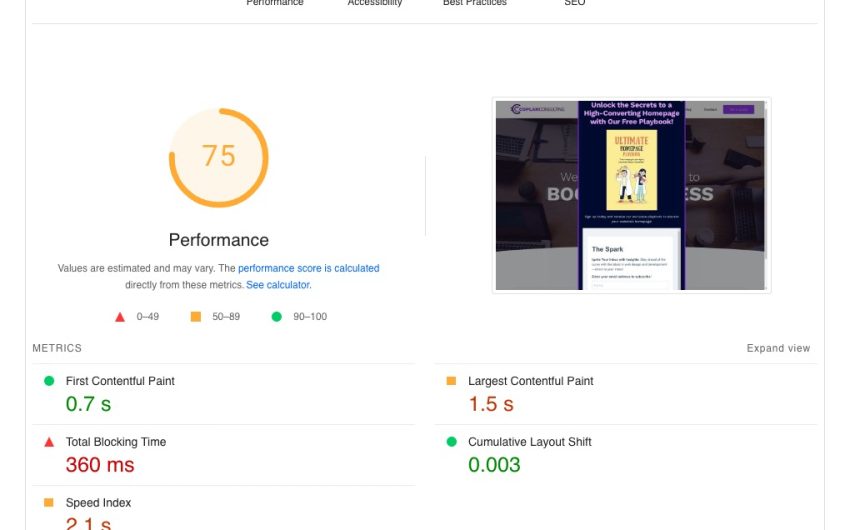Select the 'Speed Index' label
This screenshot has height=530, width=850.
pyautogui.click(x=98, y=503)
